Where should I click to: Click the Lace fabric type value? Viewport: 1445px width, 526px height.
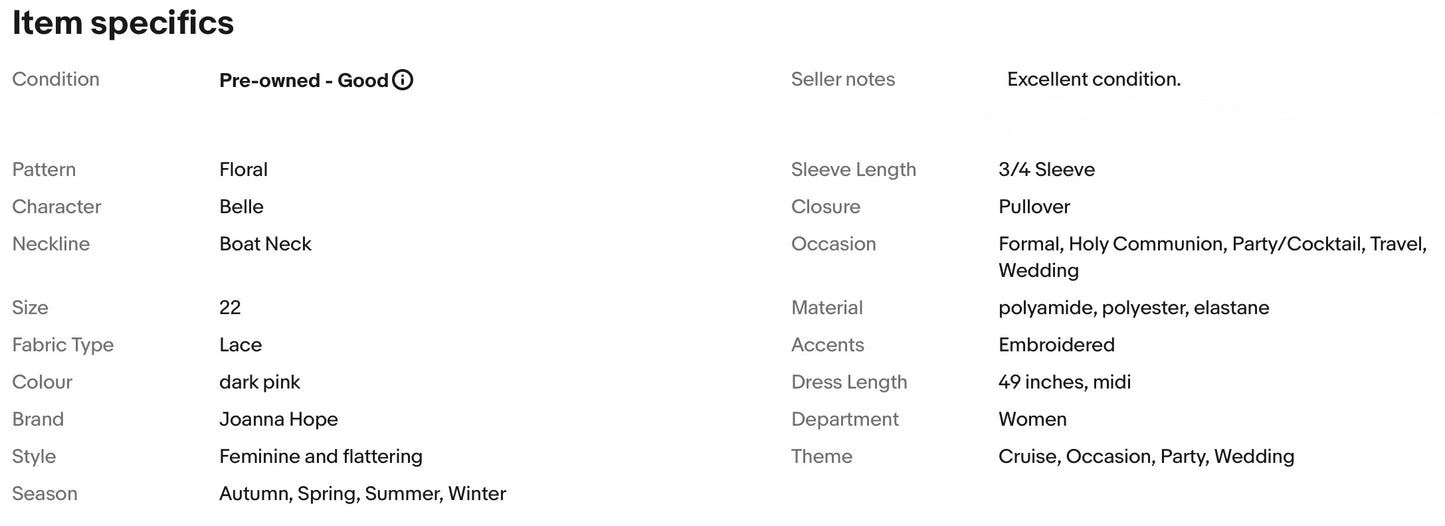[x=241, y=345]
